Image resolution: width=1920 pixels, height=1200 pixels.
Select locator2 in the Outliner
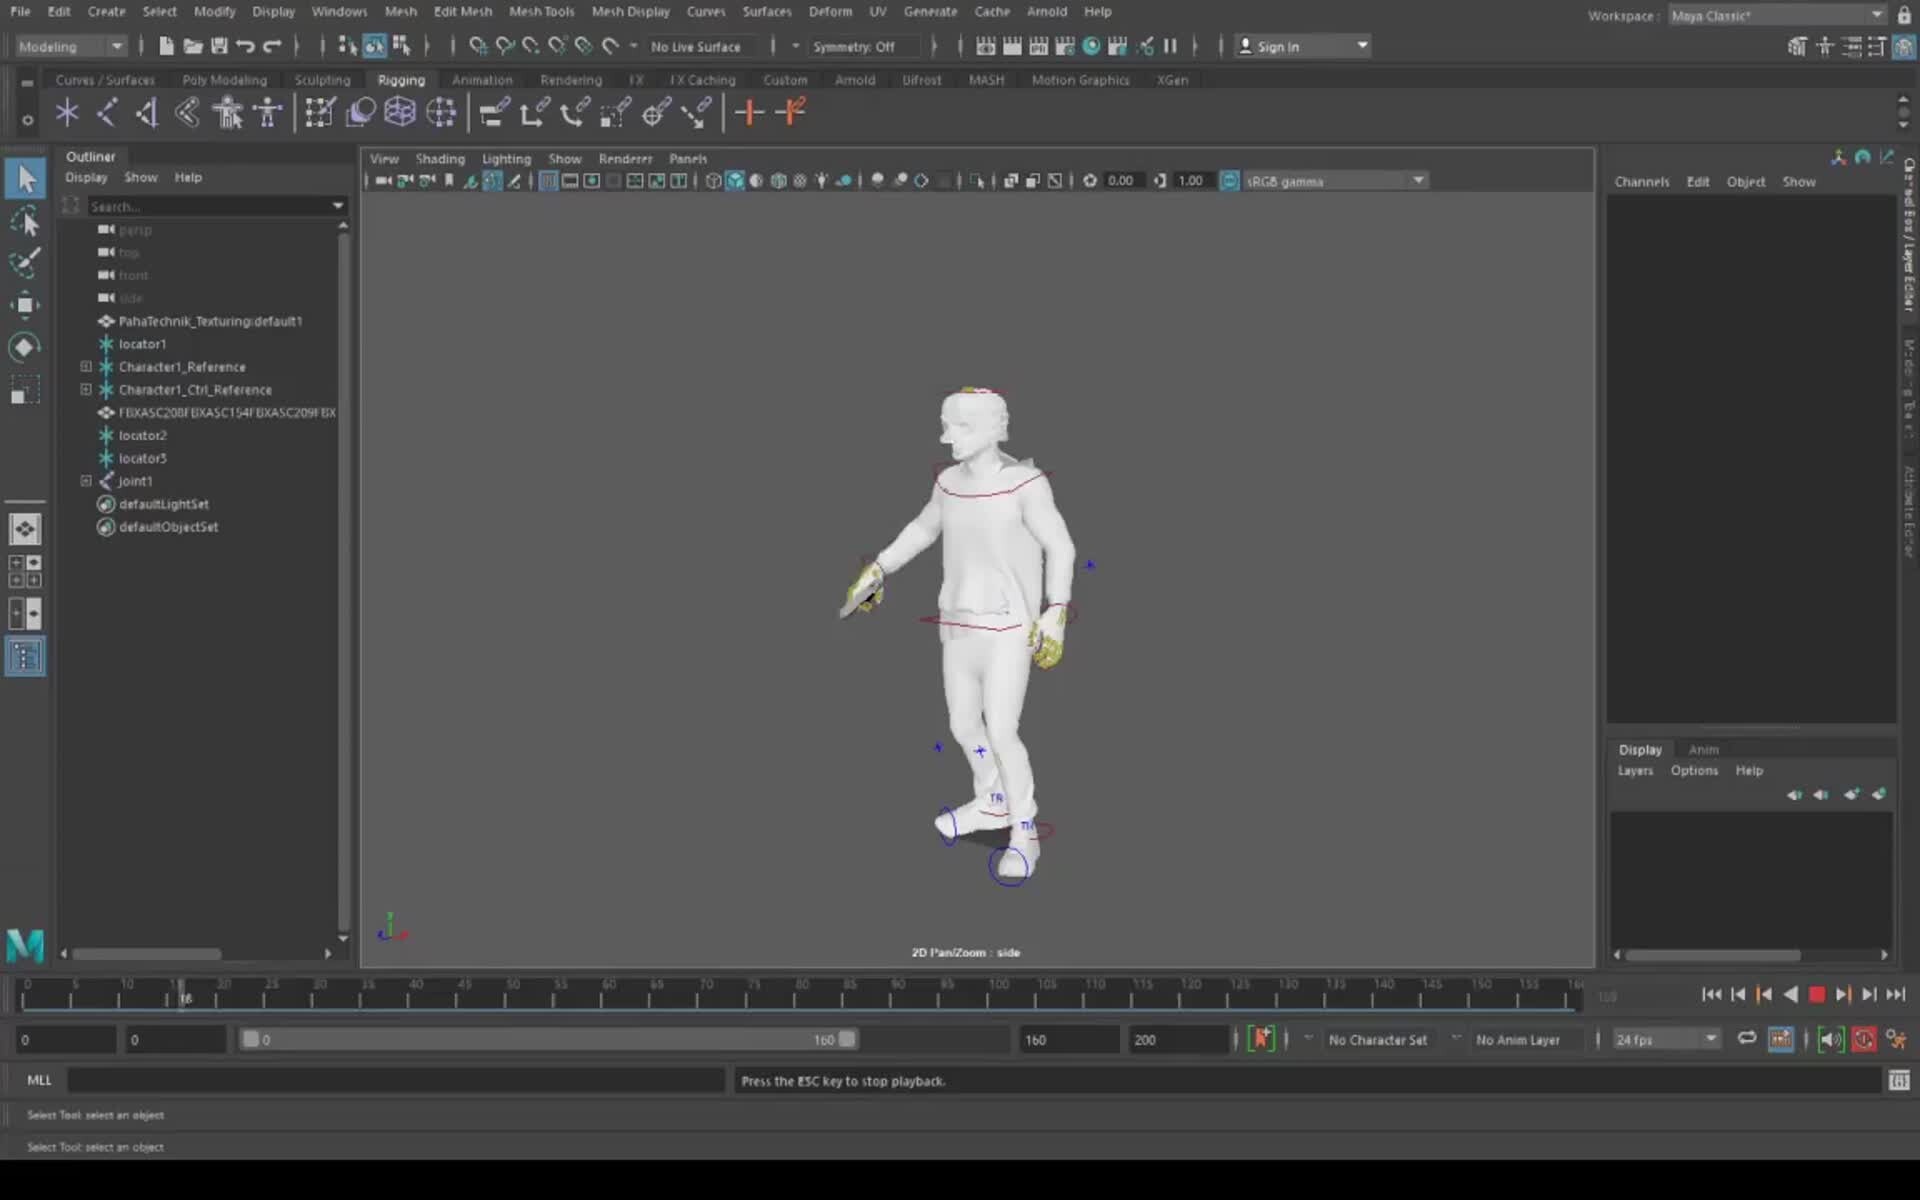coord(145,435)
